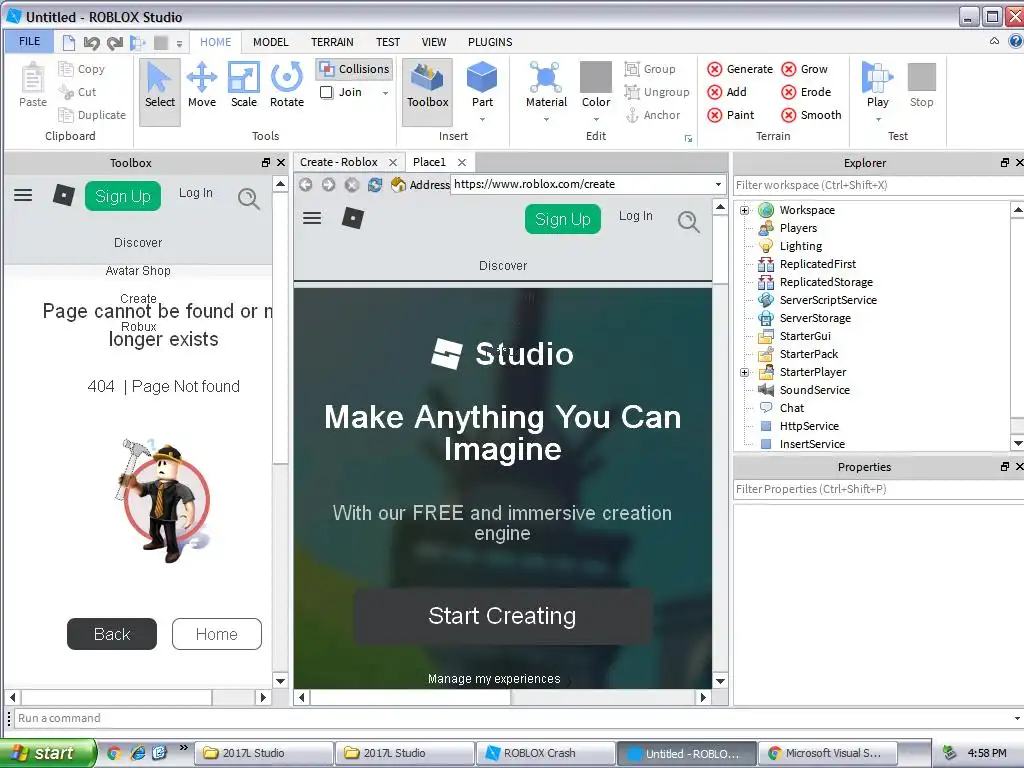Click the Home button on 404 page
The width and height of the screenshot is (1024, 768).
pyautogui.click(x=217, y=634)
